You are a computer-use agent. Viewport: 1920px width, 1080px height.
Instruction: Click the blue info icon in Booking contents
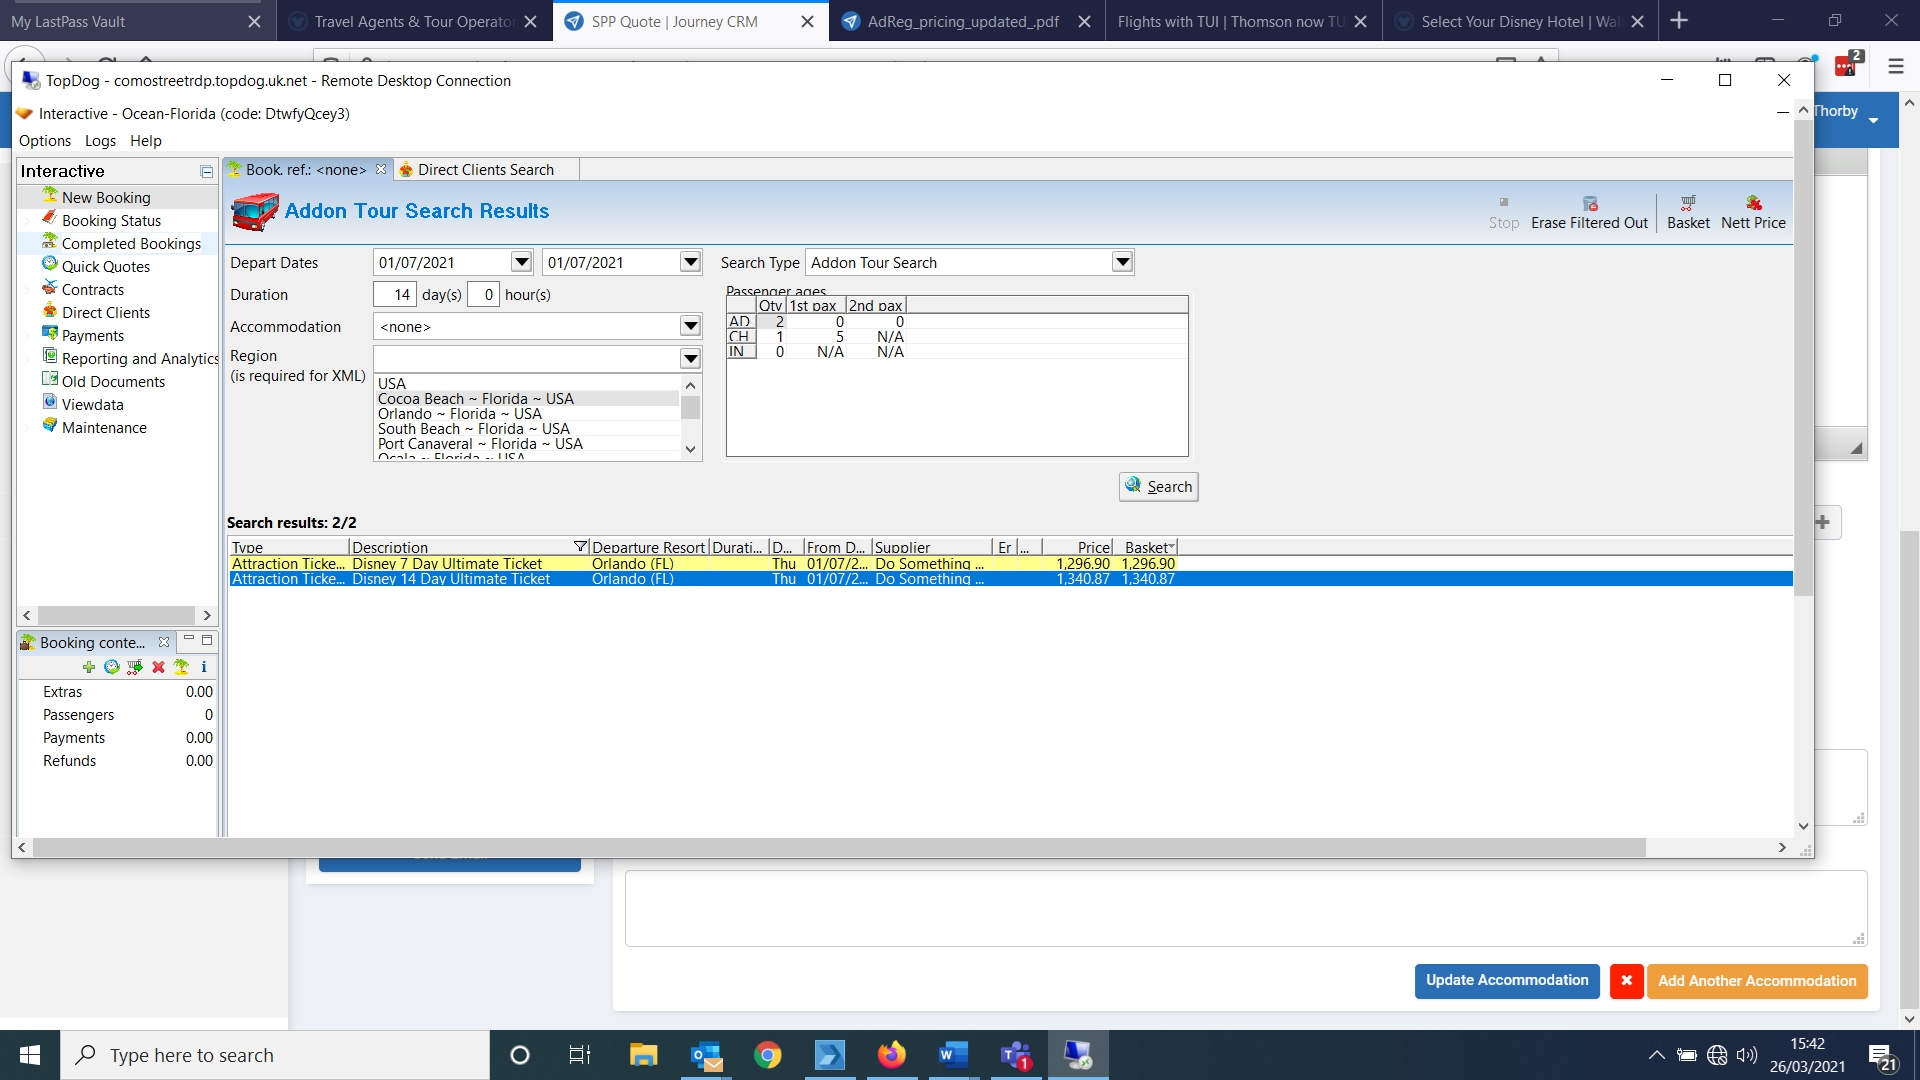[x=204, y=667]
